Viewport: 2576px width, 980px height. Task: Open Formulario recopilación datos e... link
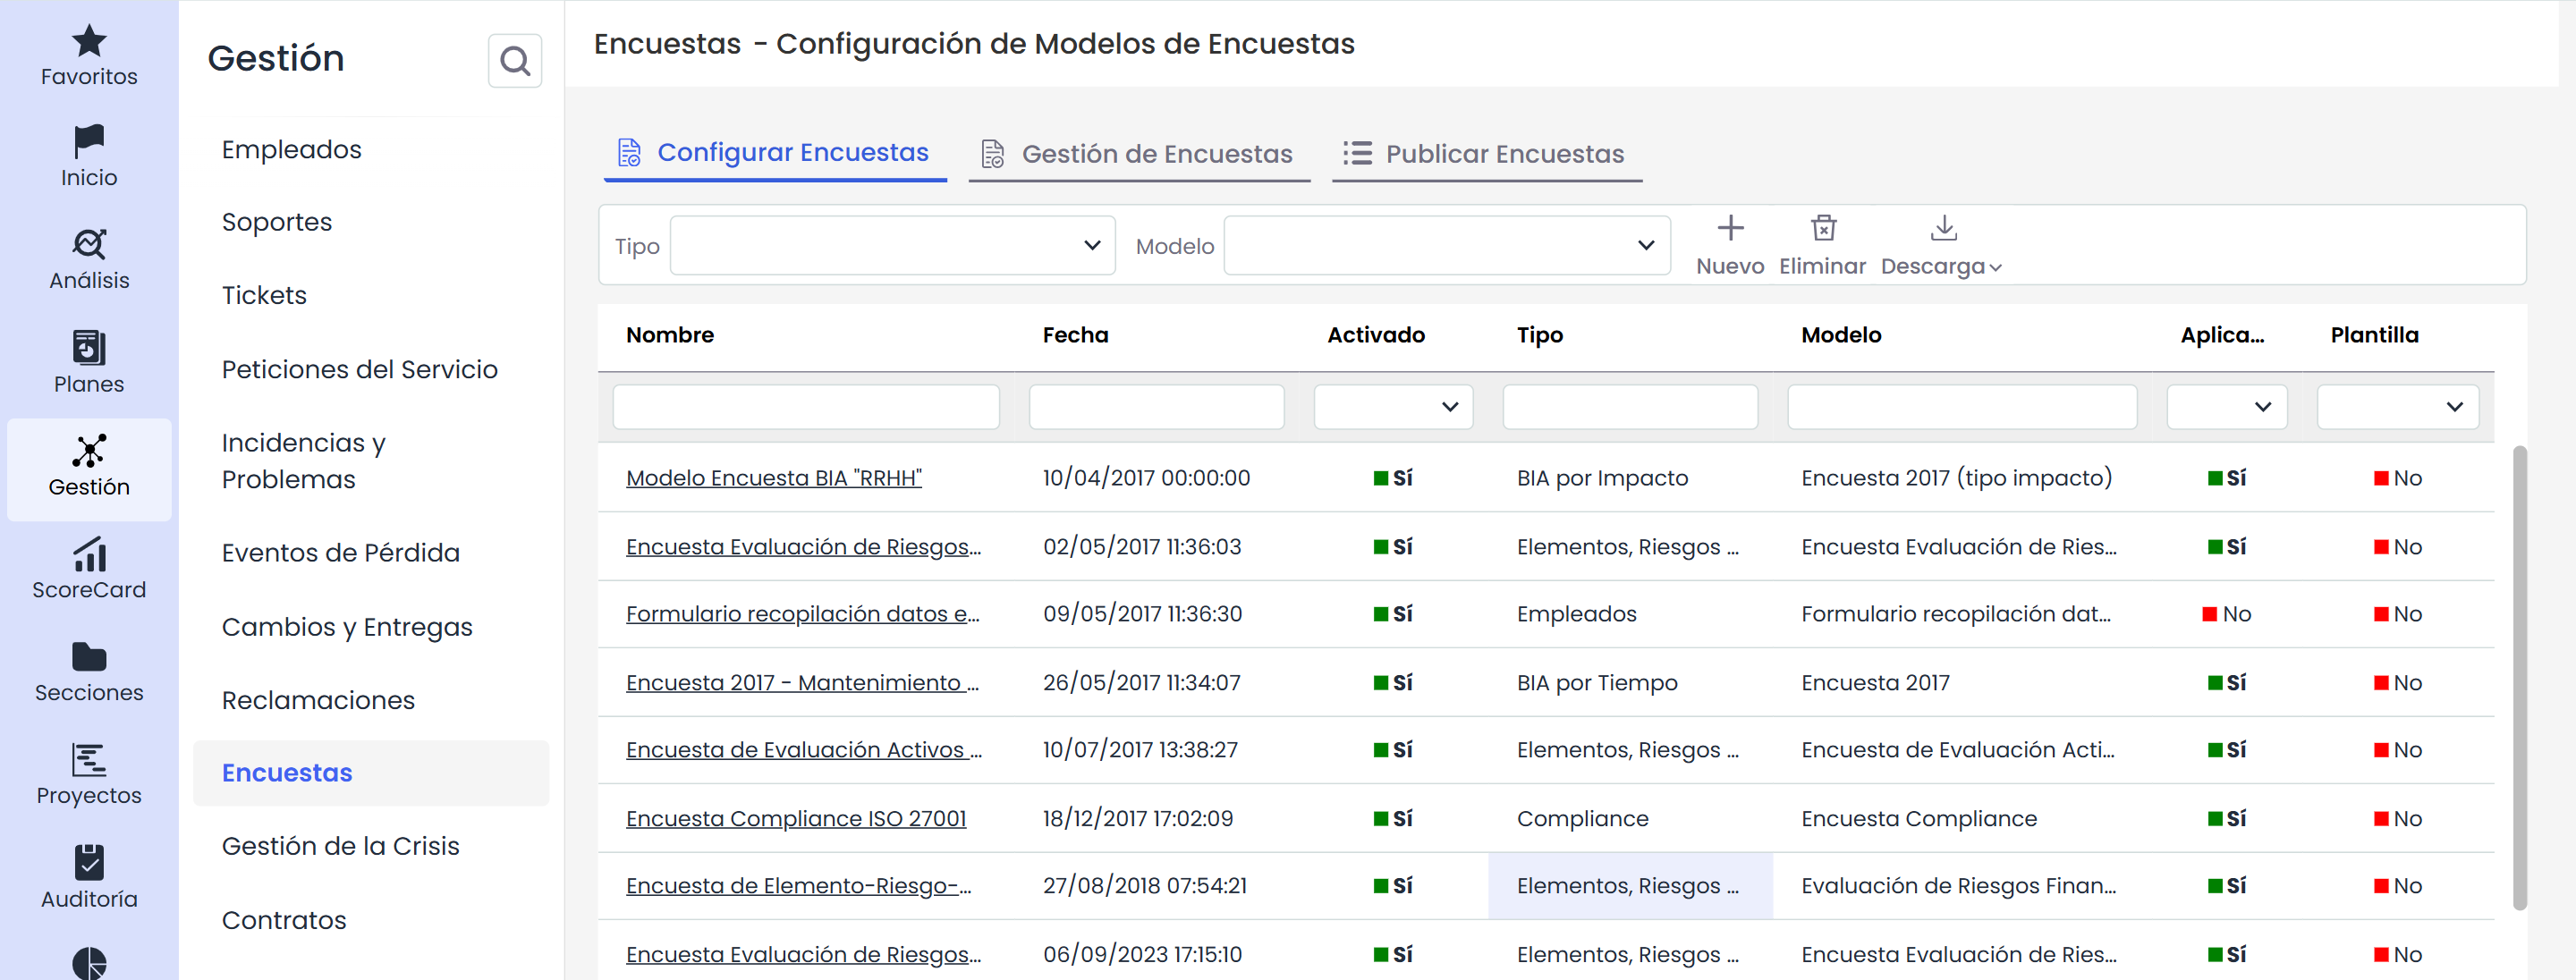(803, 614)
